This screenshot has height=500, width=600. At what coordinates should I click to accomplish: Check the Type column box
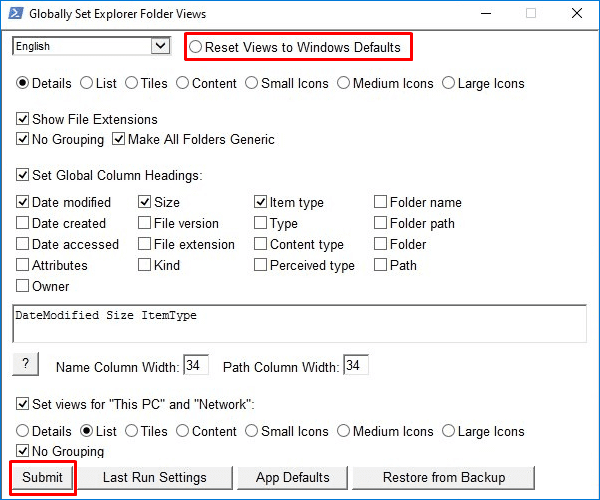261,223
